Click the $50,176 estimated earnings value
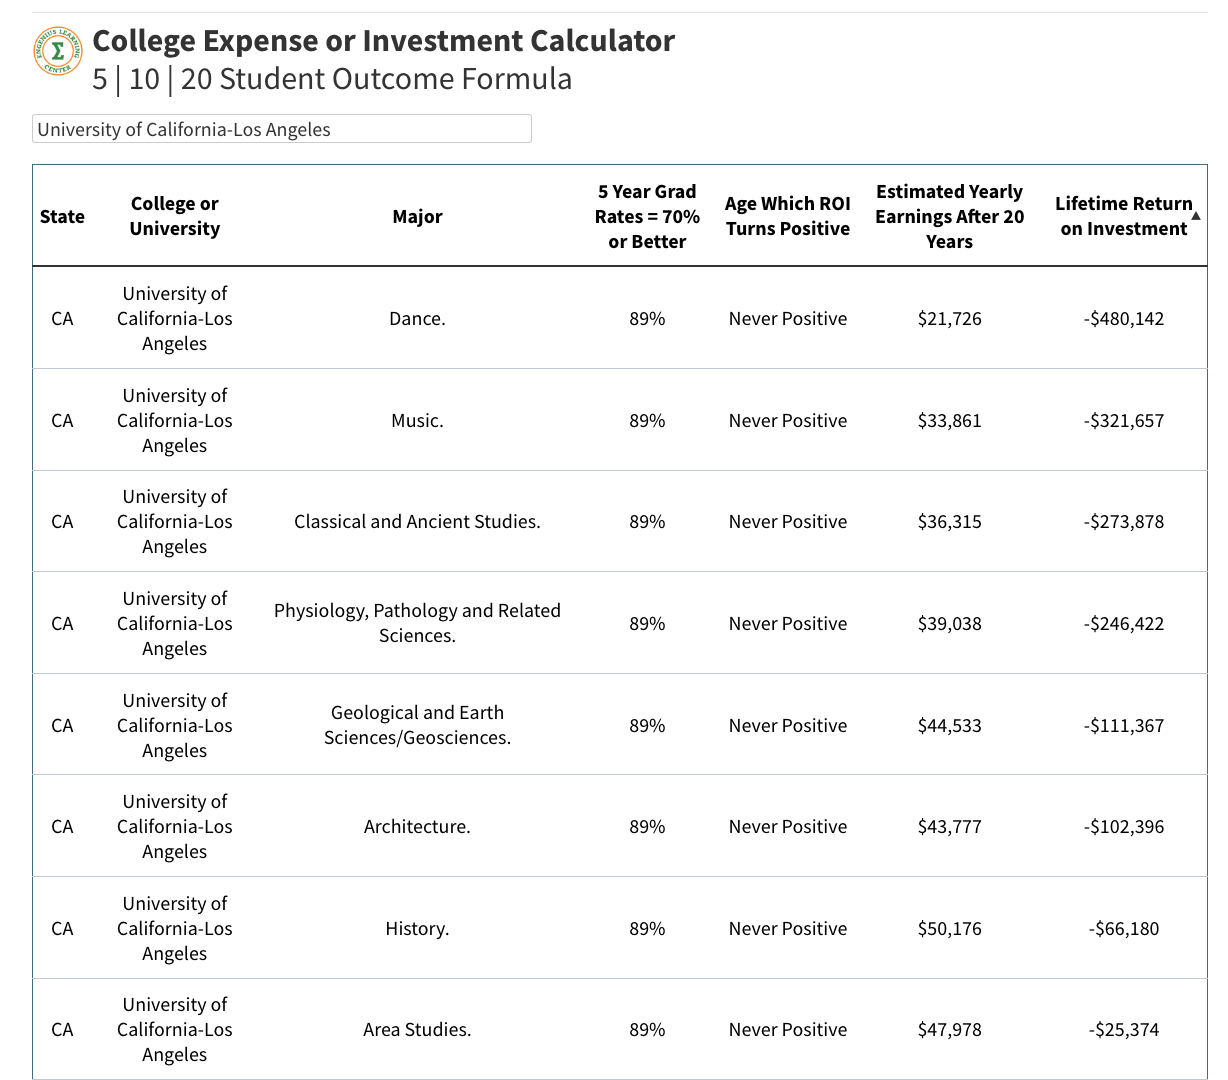This screenshot has width=1228, height=1080. click(x=949, y=929)
